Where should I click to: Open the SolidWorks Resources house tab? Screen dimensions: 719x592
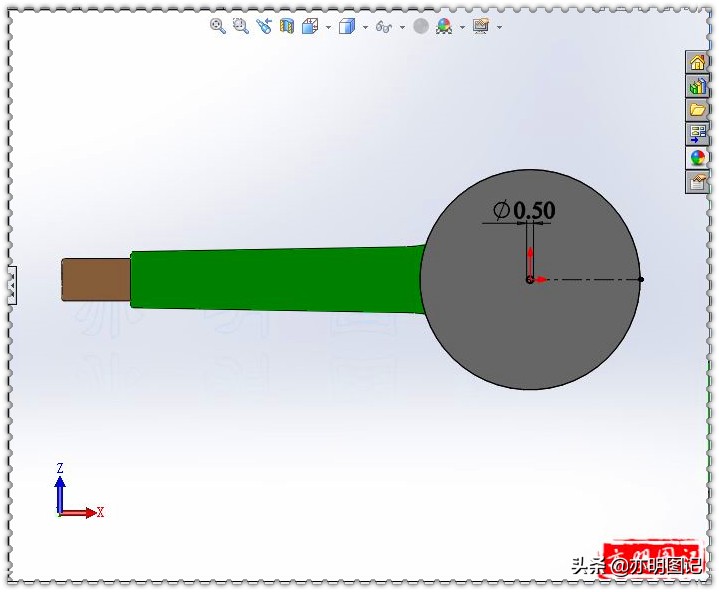tap(697, 62)
